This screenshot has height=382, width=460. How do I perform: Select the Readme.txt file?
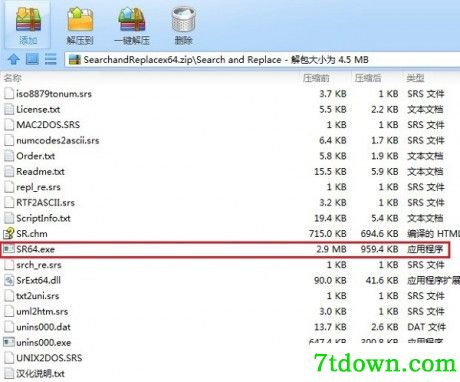coord(40,171)
